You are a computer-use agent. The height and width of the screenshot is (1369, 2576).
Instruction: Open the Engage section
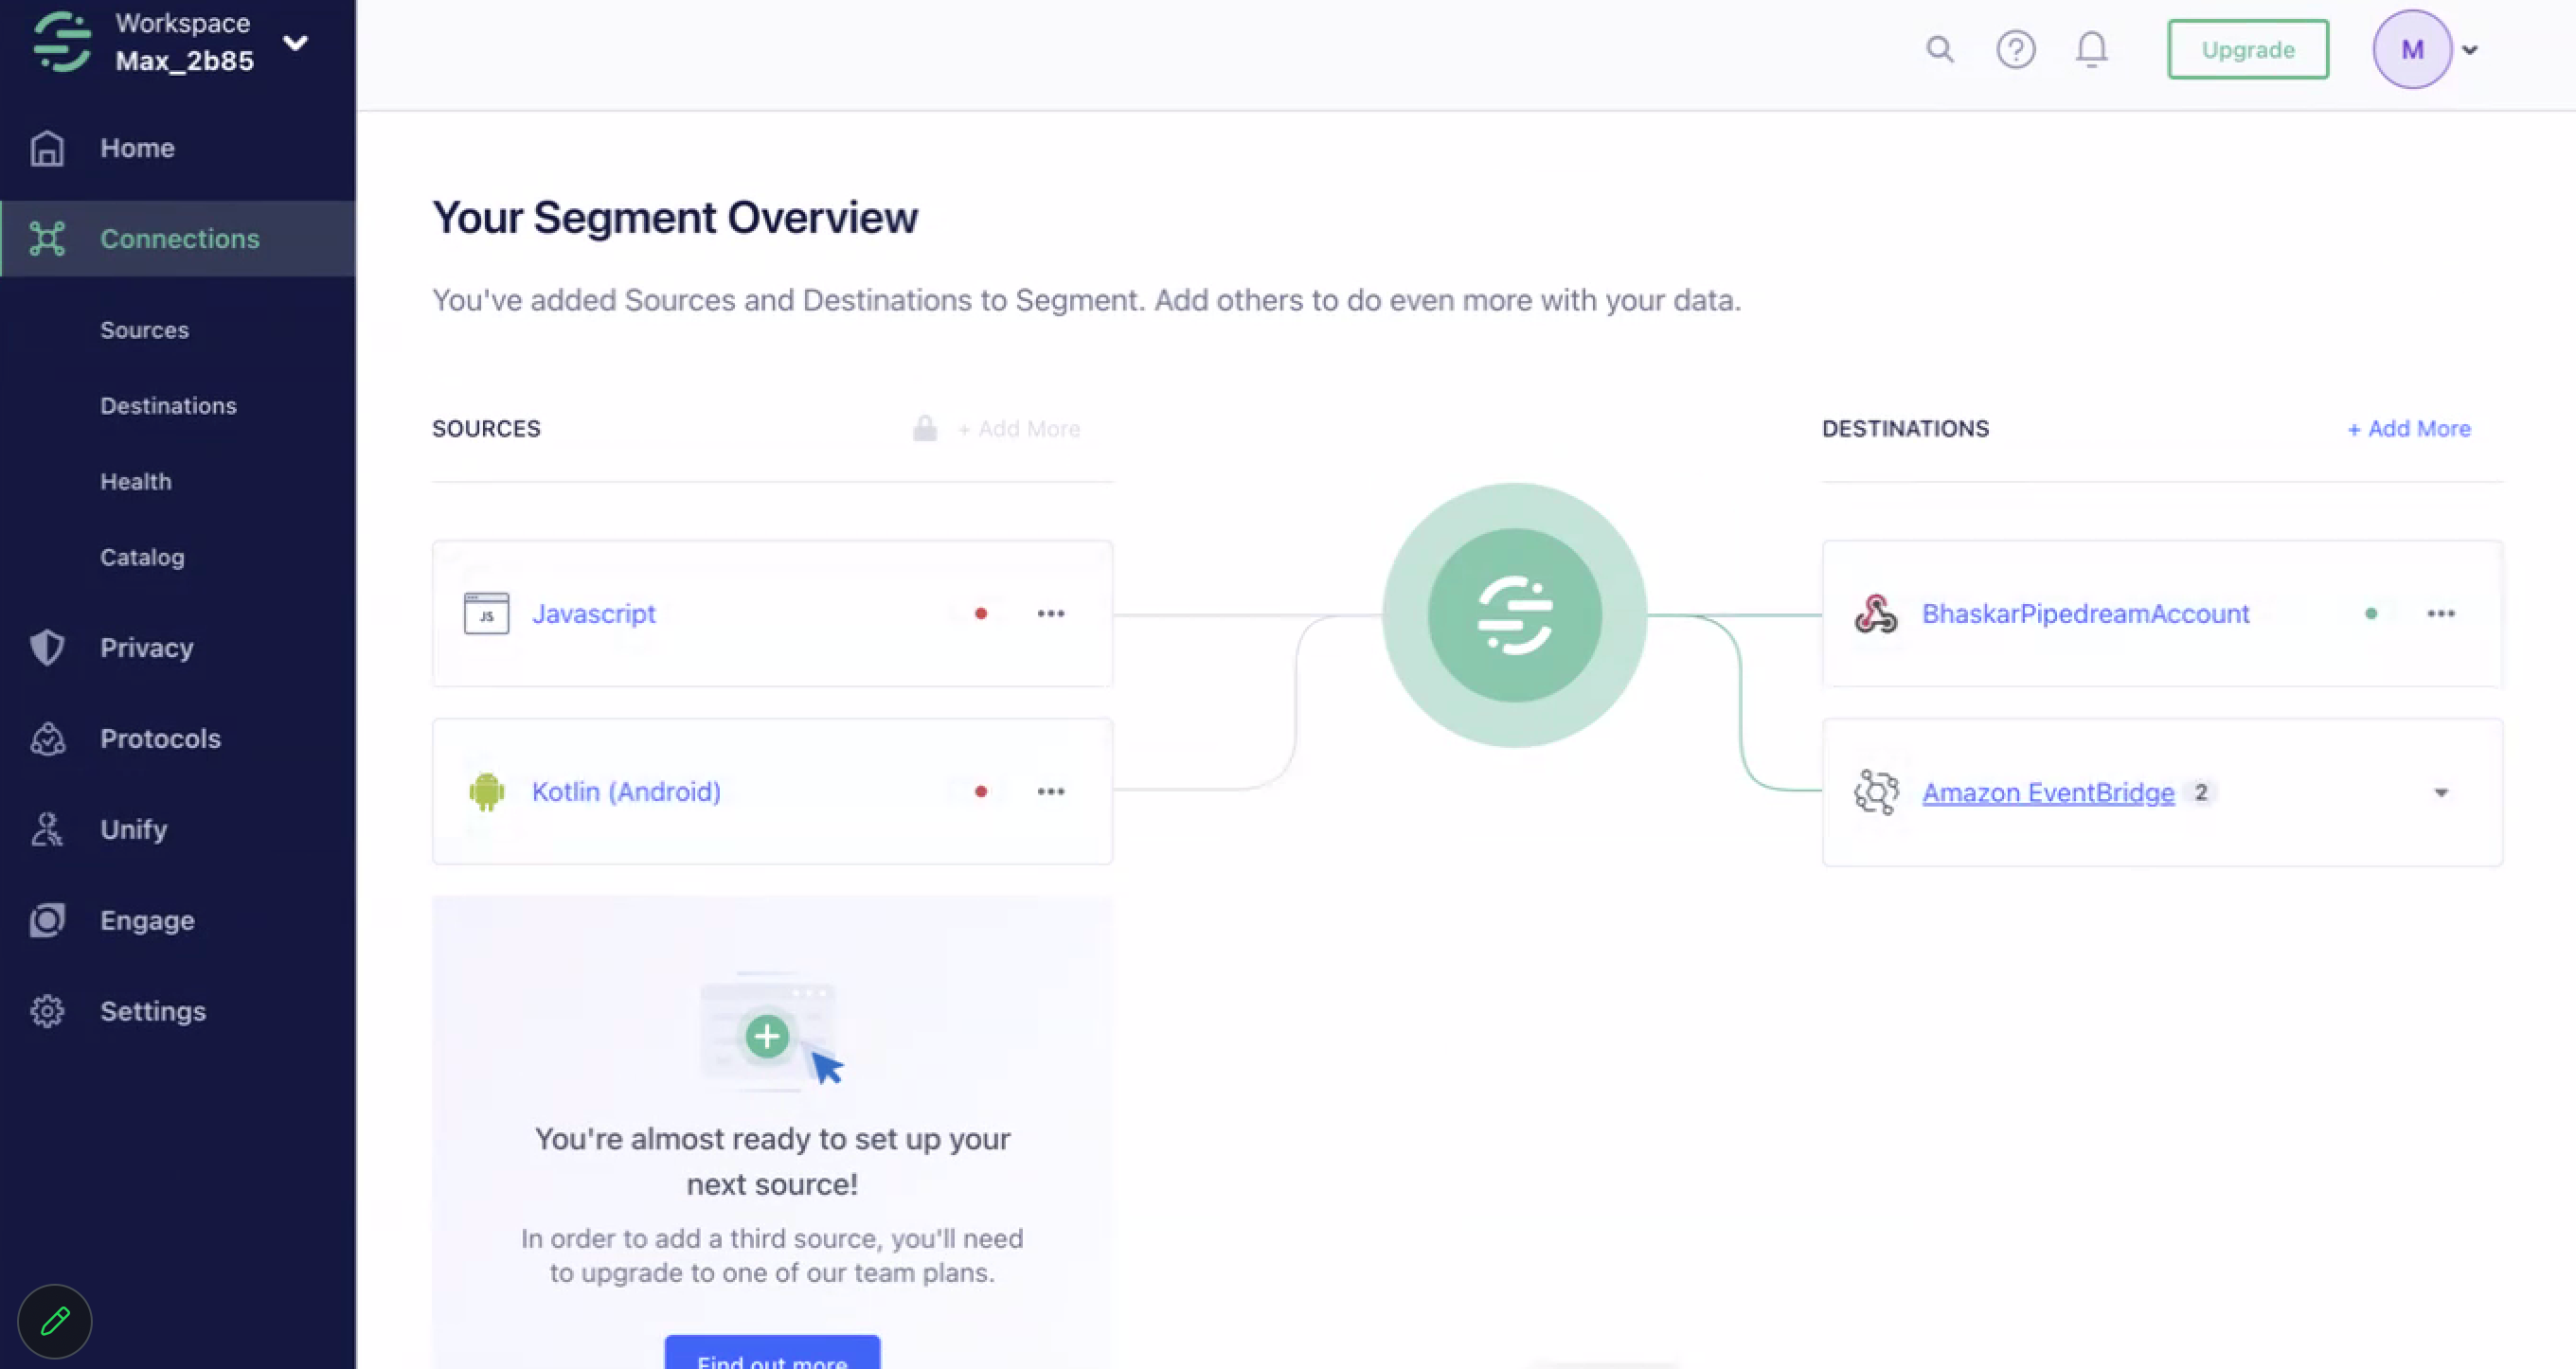tap(147, 921)
